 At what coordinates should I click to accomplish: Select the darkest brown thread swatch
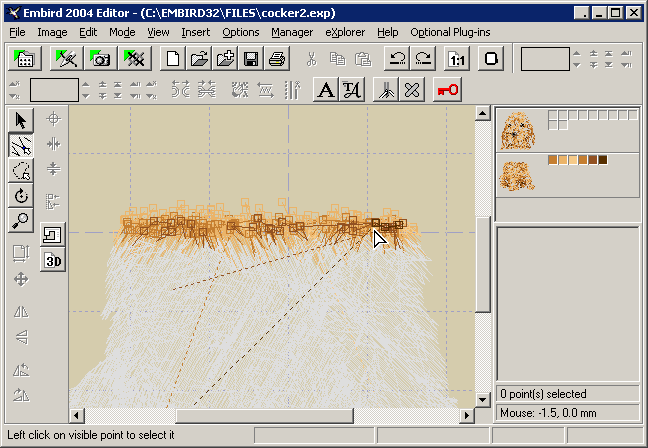pos(603,160)
